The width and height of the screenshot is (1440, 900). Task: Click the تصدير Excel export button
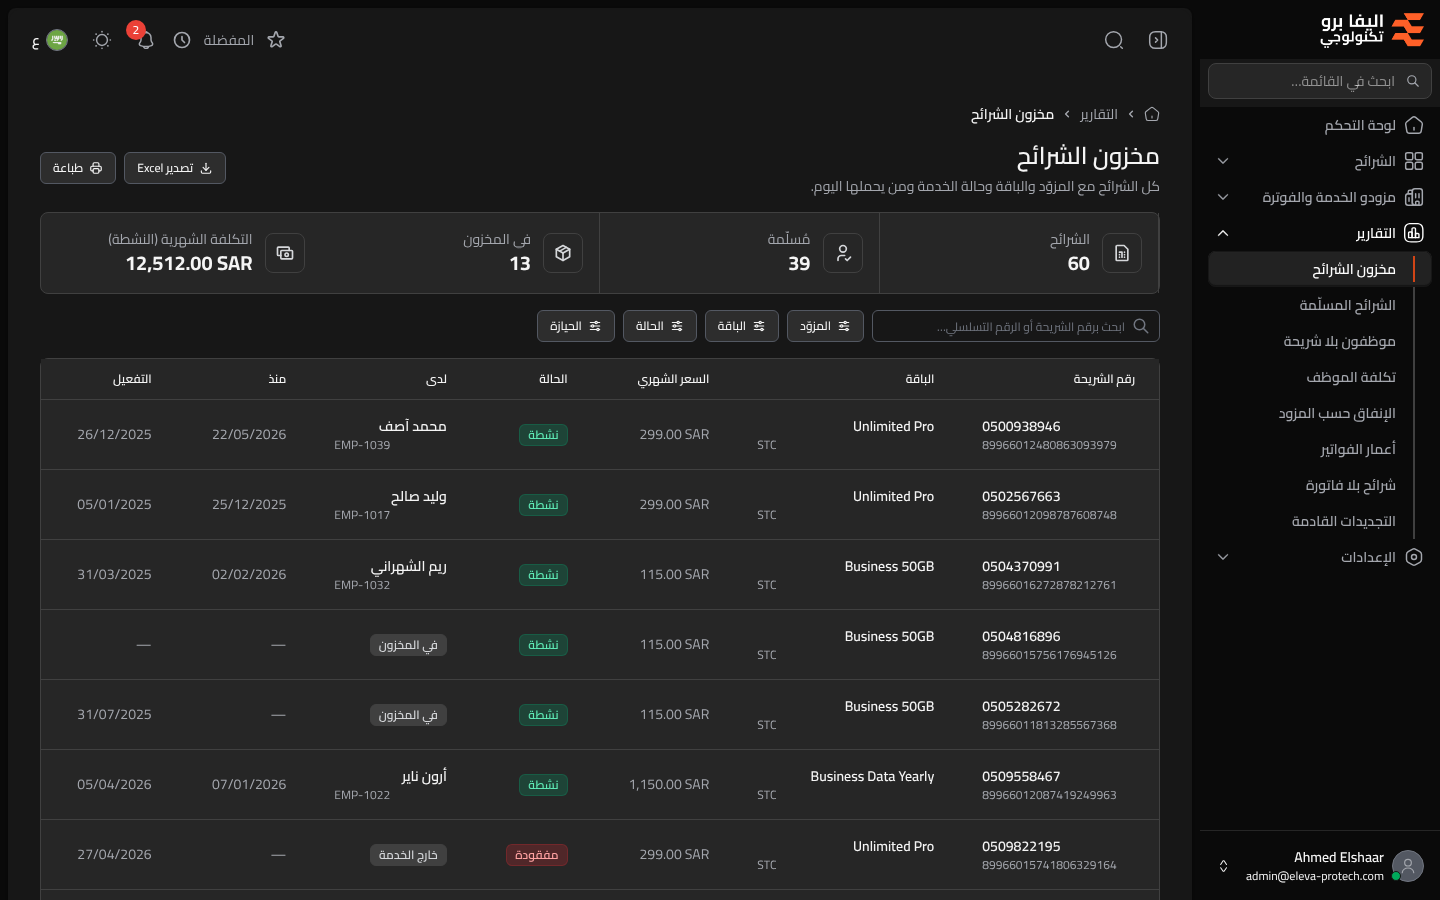pyautogui.click(x=175, y=168)
